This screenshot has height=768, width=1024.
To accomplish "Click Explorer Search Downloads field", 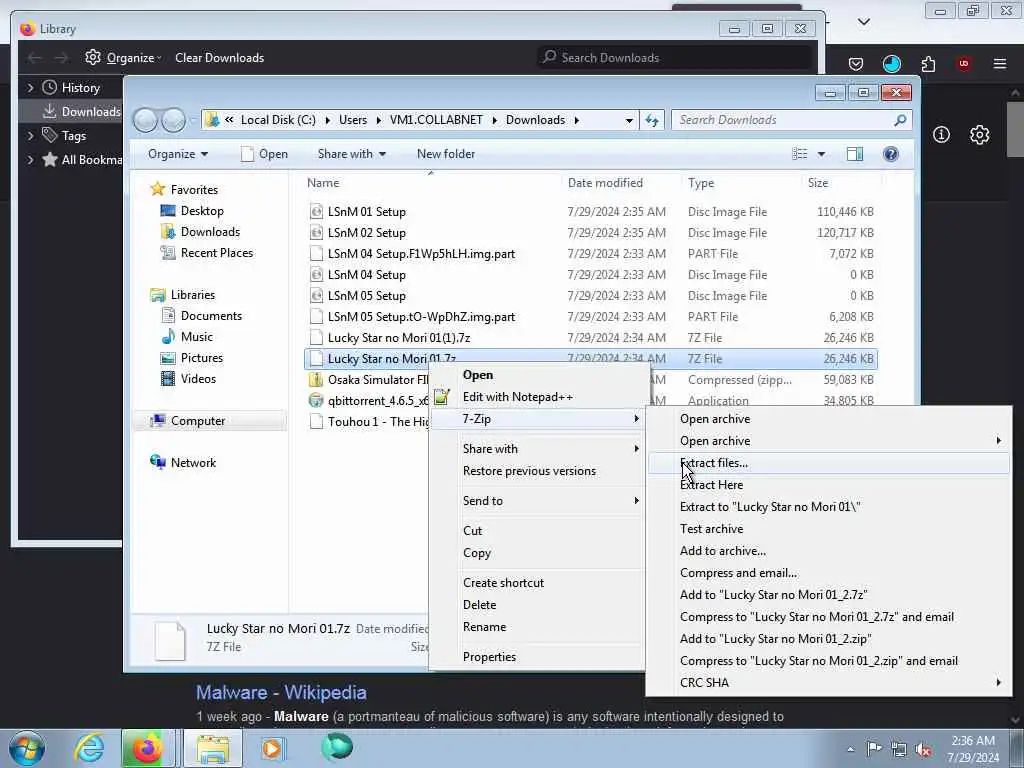I will (x=790, y=120).
